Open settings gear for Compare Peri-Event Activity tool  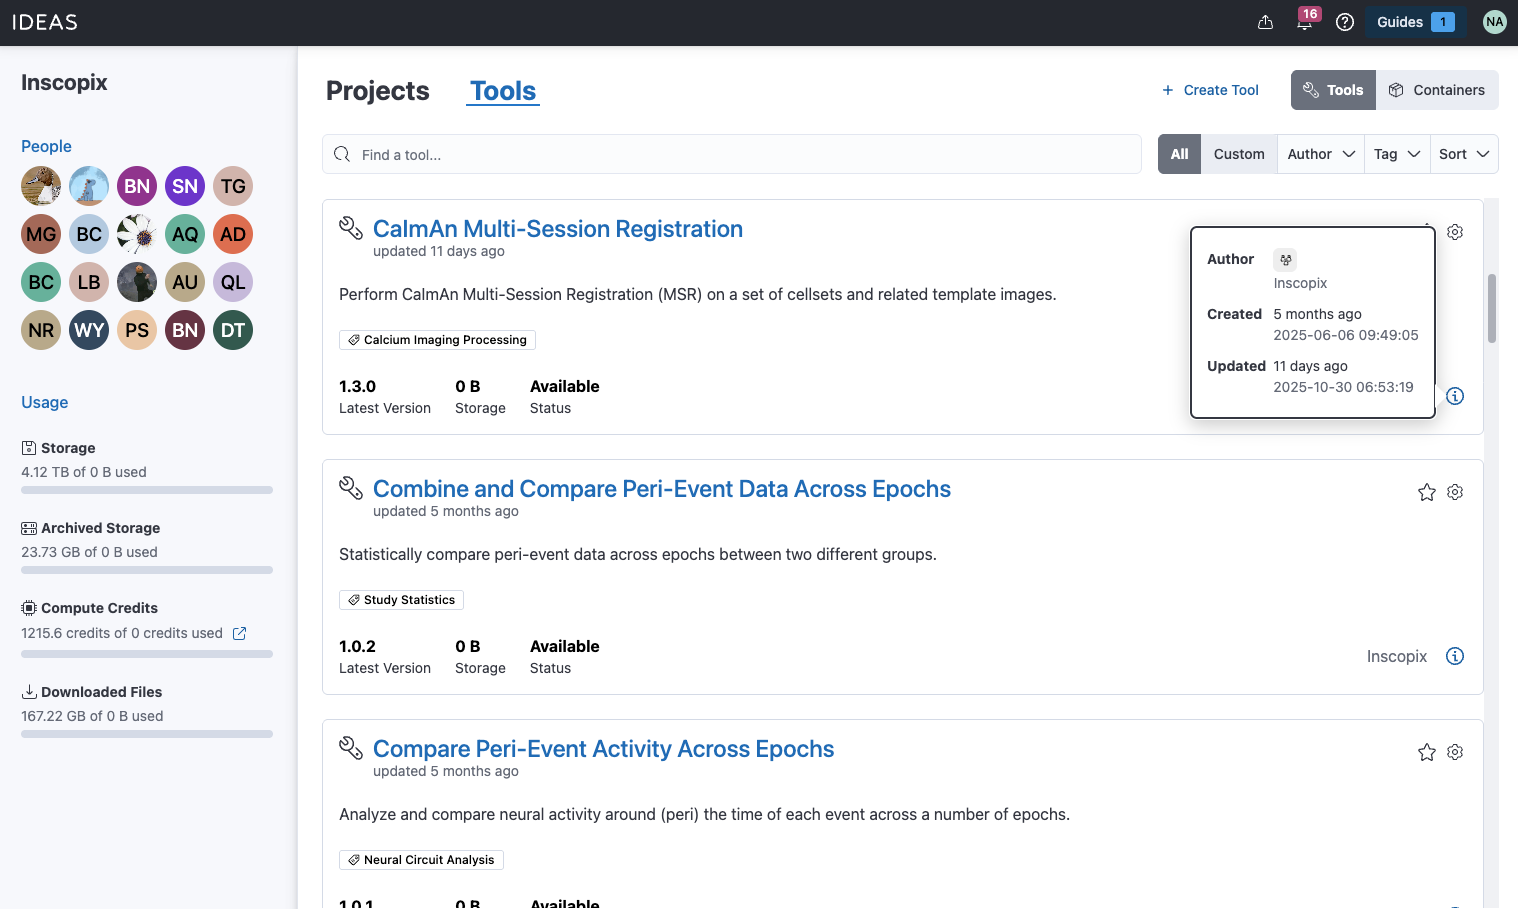[1455, 752]
